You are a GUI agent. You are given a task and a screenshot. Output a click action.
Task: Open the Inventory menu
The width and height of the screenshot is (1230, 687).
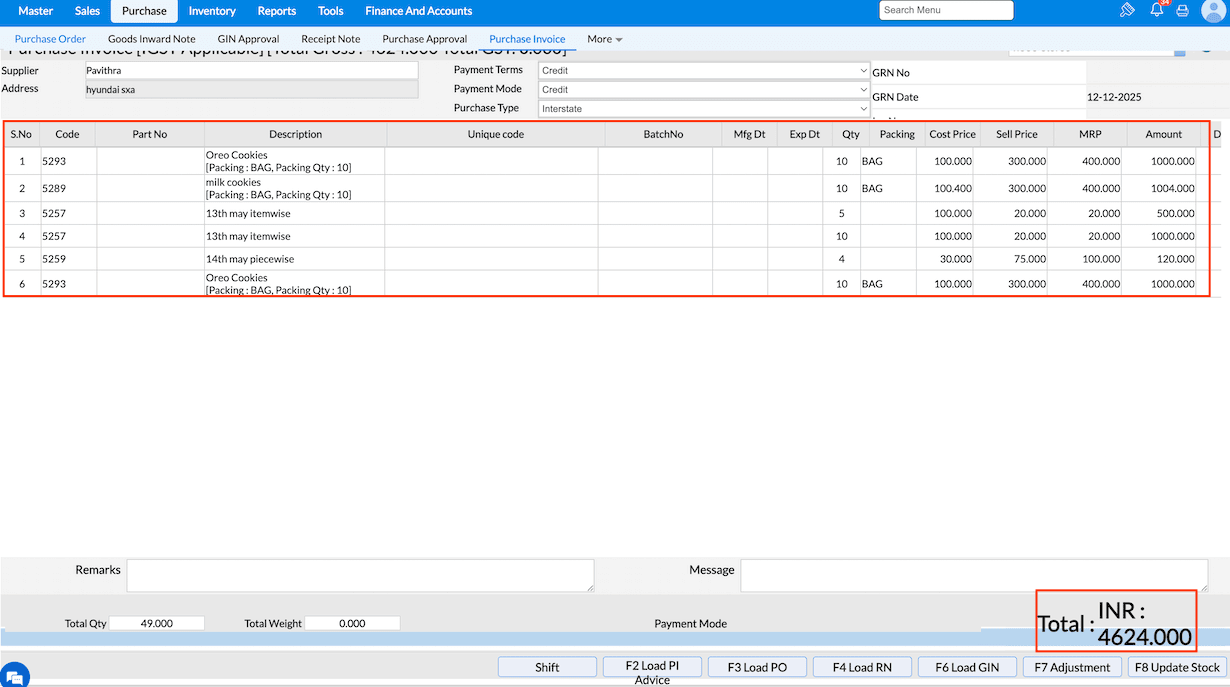212,11
